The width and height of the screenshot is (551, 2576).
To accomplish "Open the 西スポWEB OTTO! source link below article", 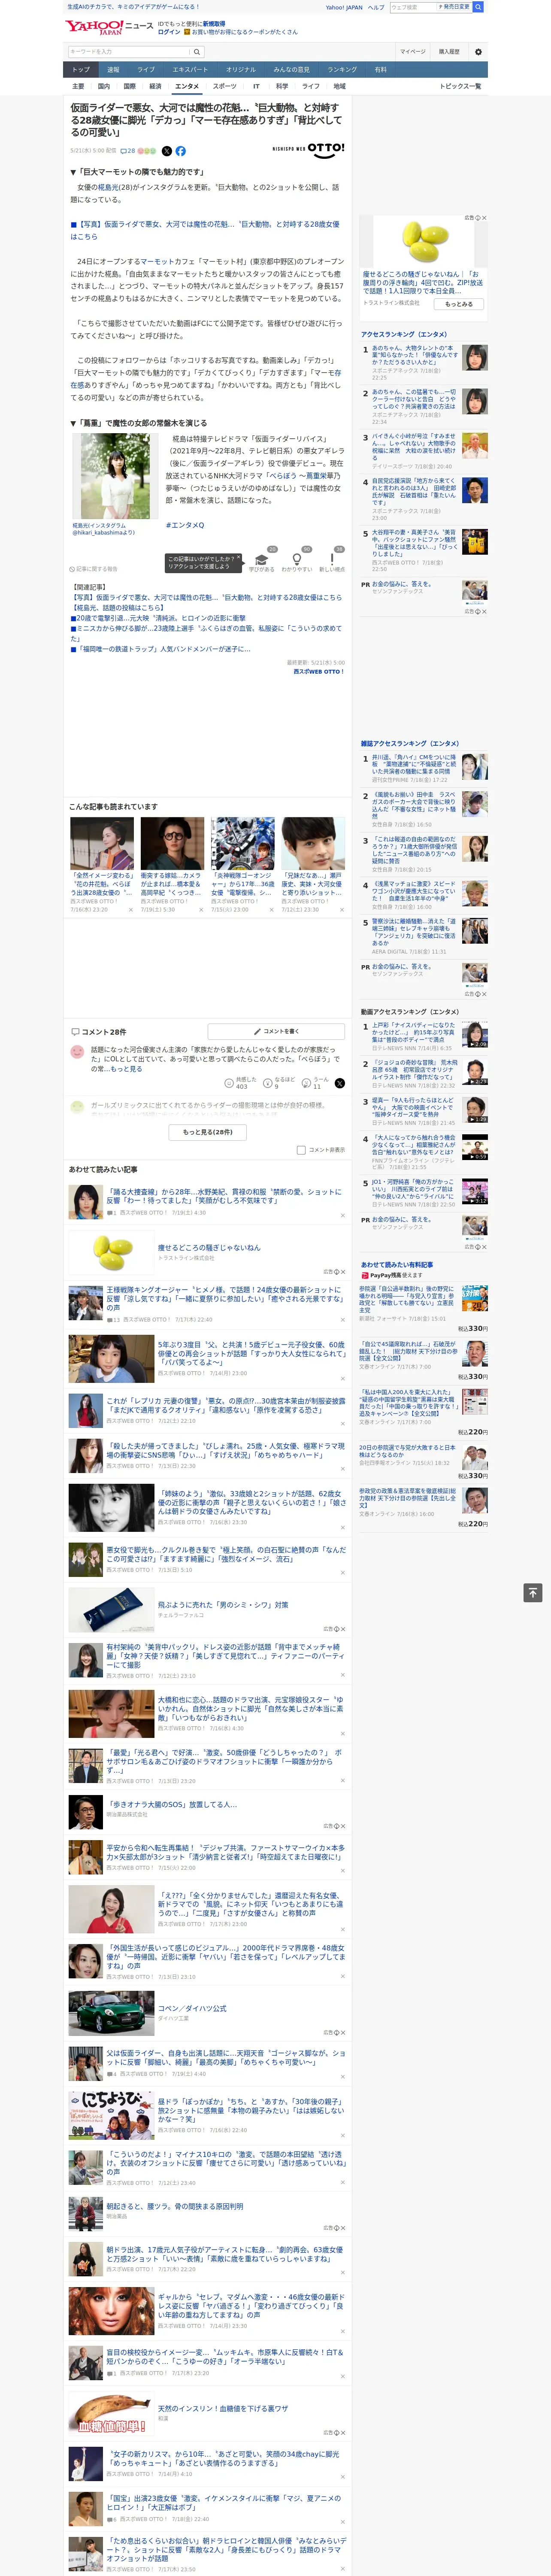I will [x=318, y=671].
